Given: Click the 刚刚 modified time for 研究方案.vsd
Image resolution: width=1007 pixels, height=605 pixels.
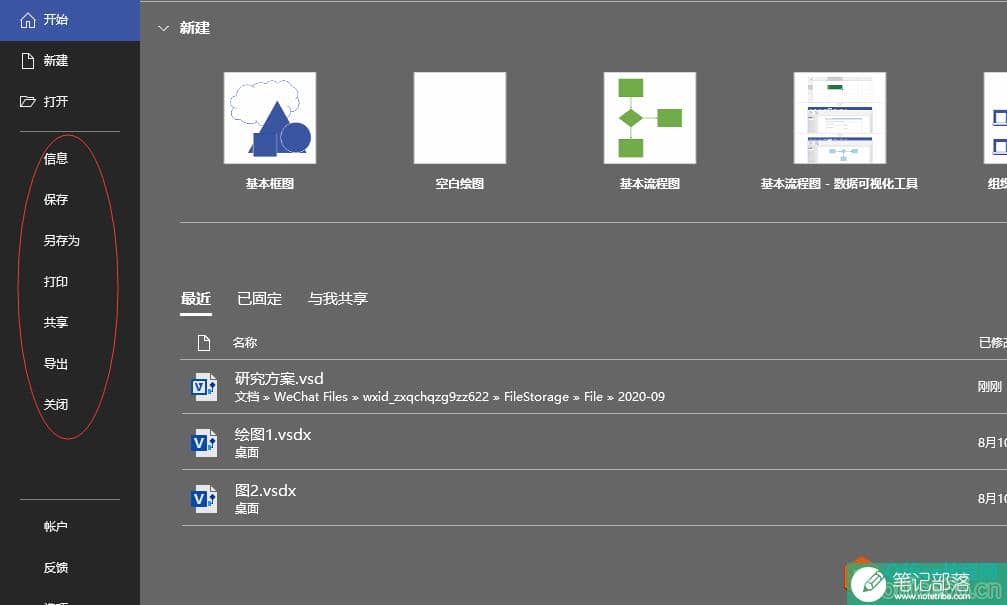Looking at the screenshot, I should (x=990, y=387).
